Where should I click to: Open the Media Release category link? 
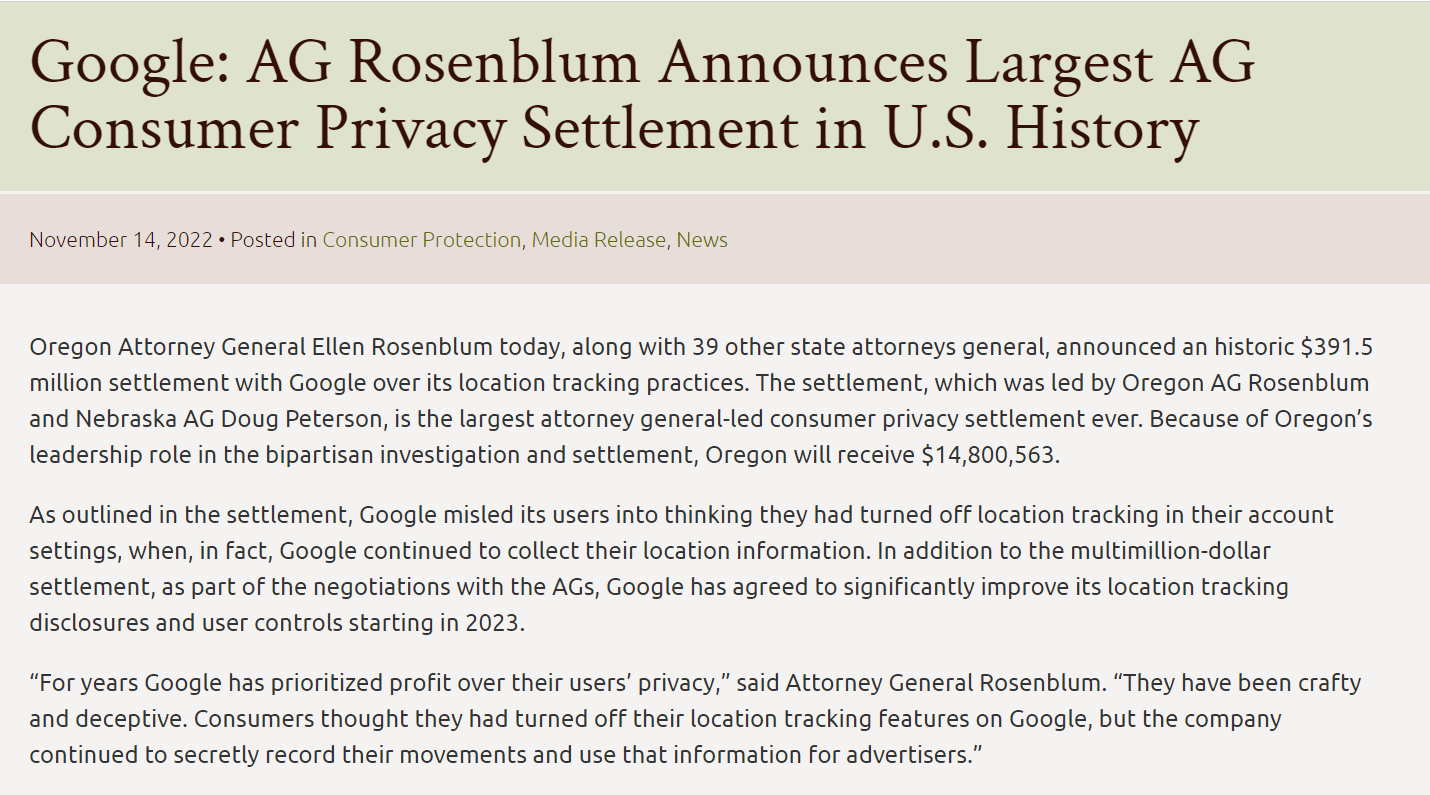pos(598,240)
